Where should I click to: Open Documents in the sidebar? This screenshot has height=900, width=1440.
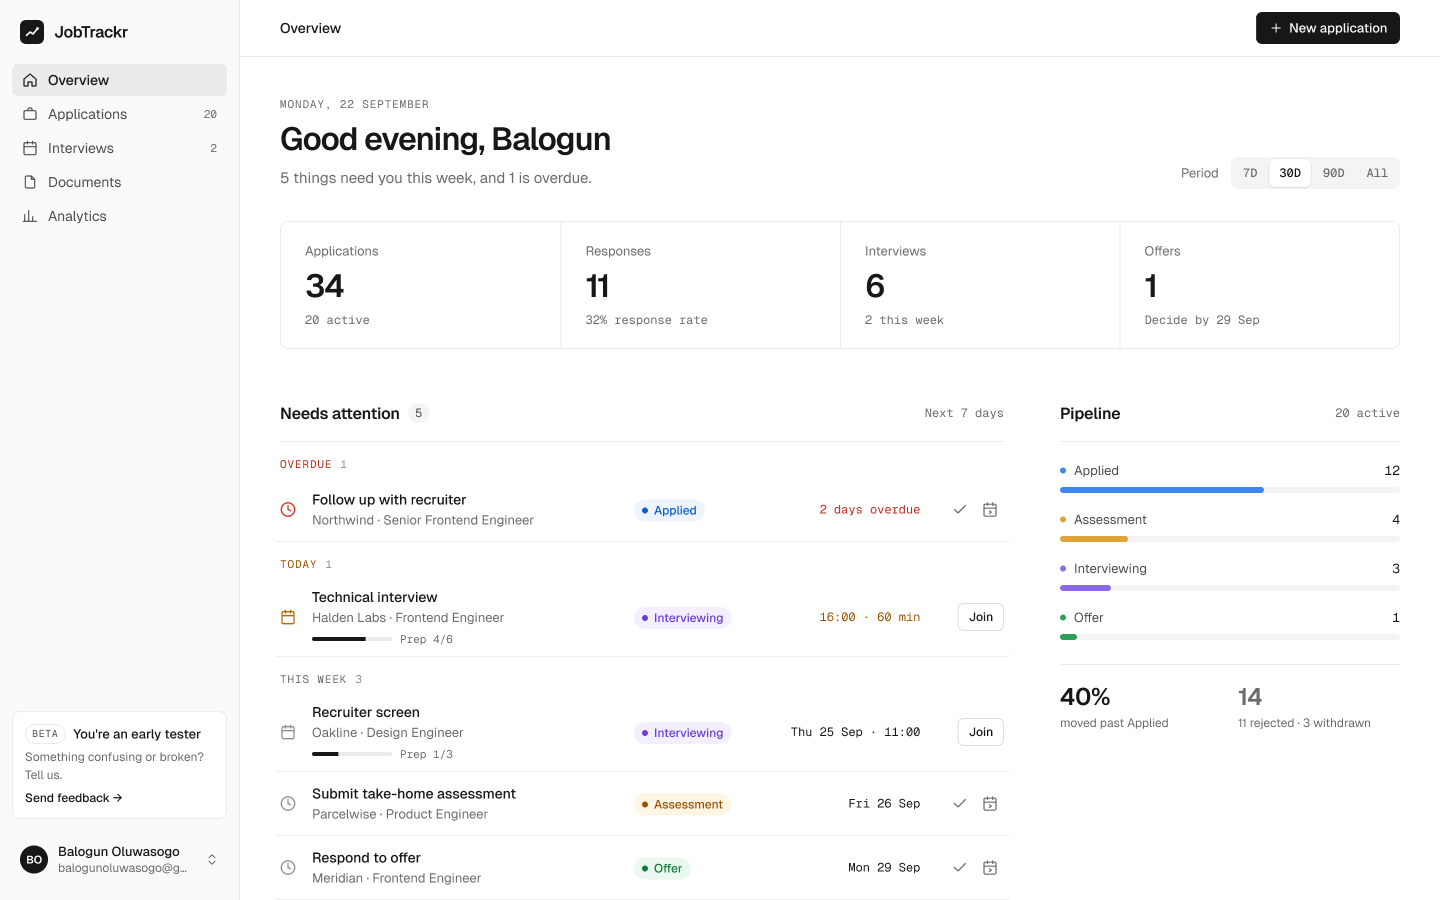(119, 182)
